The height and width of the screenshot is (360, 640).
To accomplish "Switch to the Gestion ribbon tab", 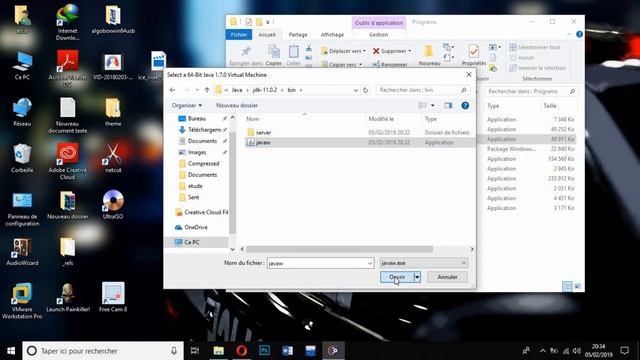I will [x=378, y=35].
